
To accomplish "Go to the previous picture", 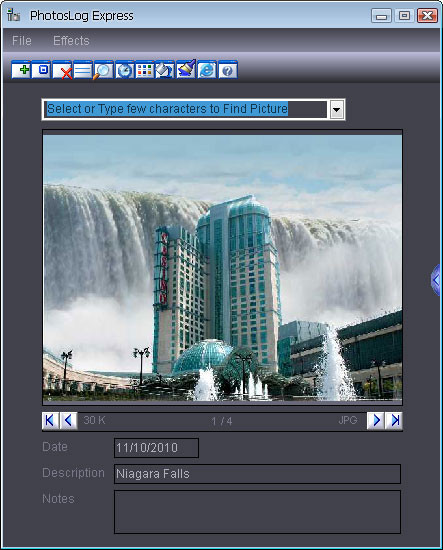I will click(x=68, y=420).
